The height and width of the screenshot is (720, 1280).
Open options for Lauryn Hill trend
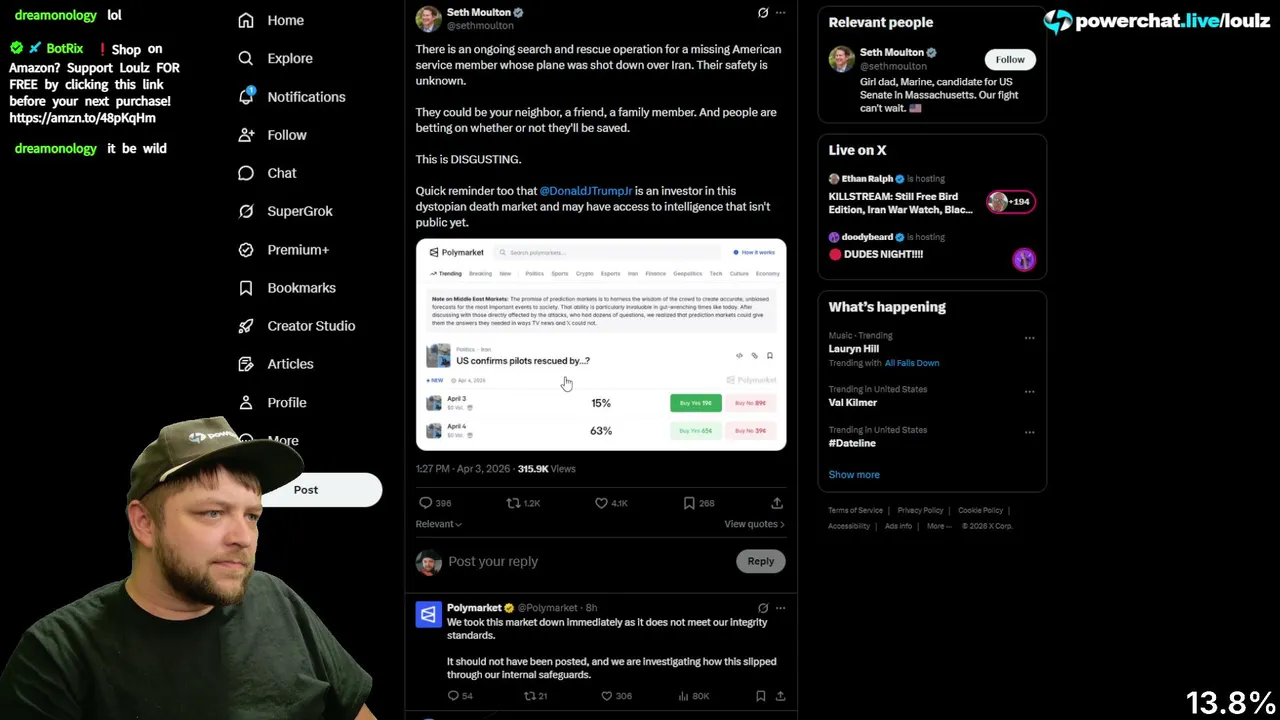click(1029, 338)
